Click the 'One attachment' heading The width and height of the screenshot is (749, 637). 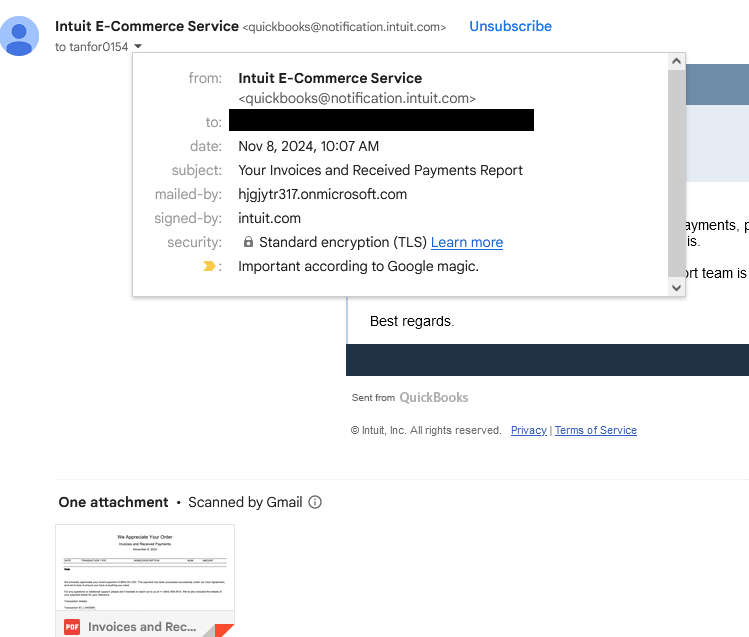click(113, 502)
